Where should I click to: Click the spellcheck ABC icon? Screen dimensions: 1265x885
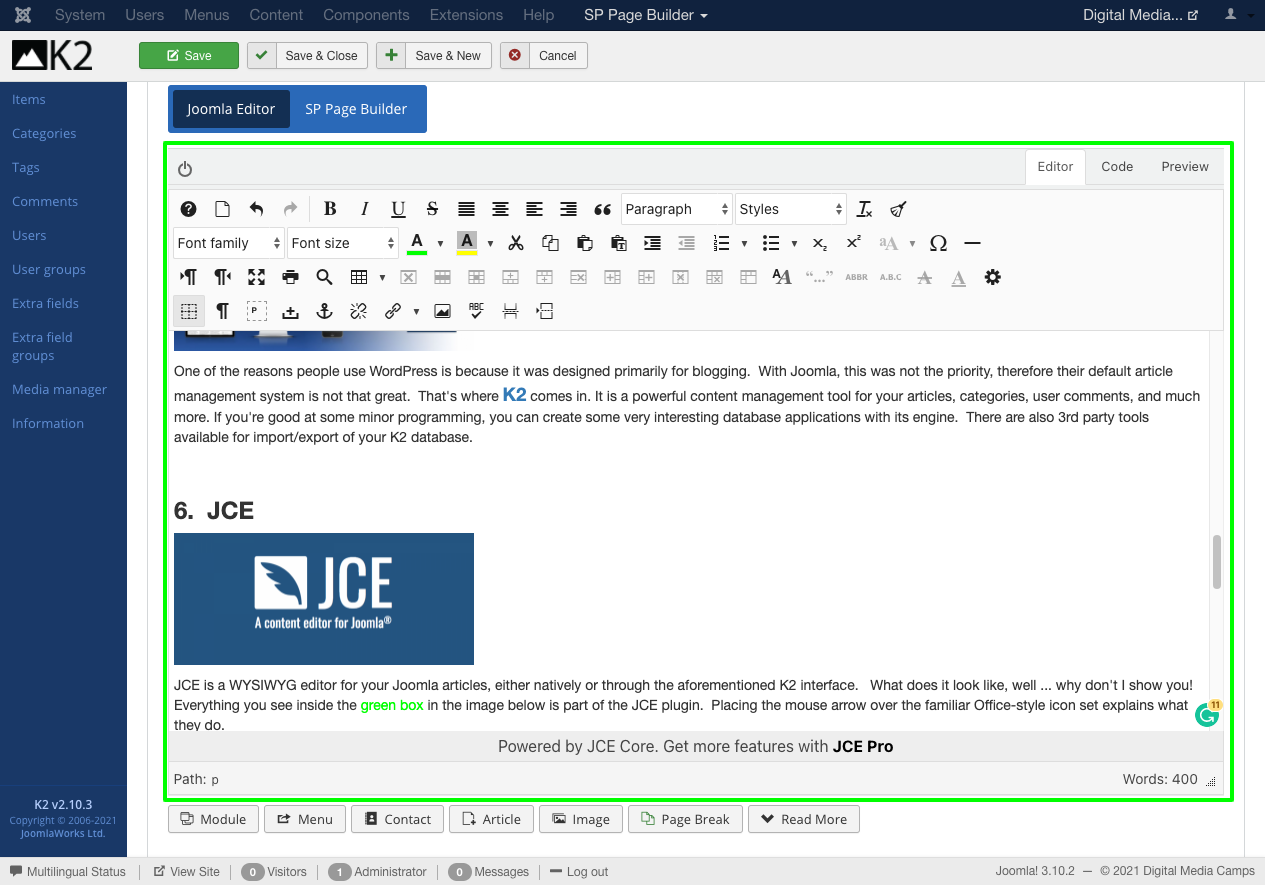click(x=476, y=311)
